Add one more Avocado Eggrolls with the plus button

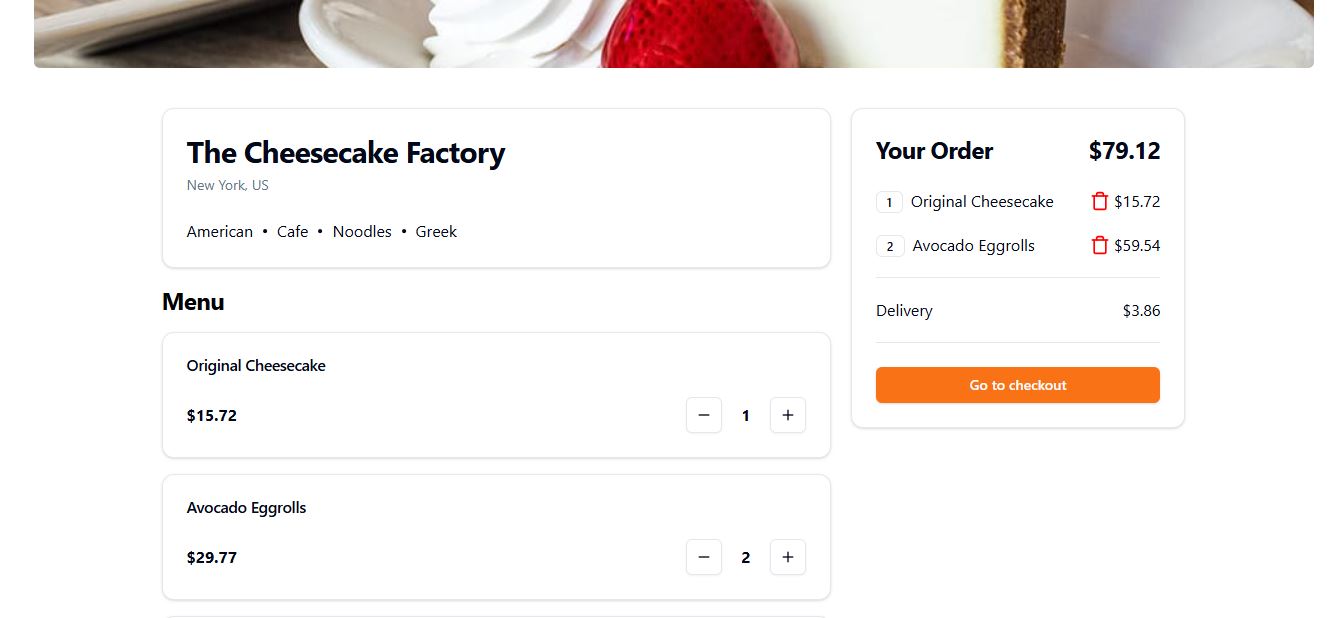[788, 557]
